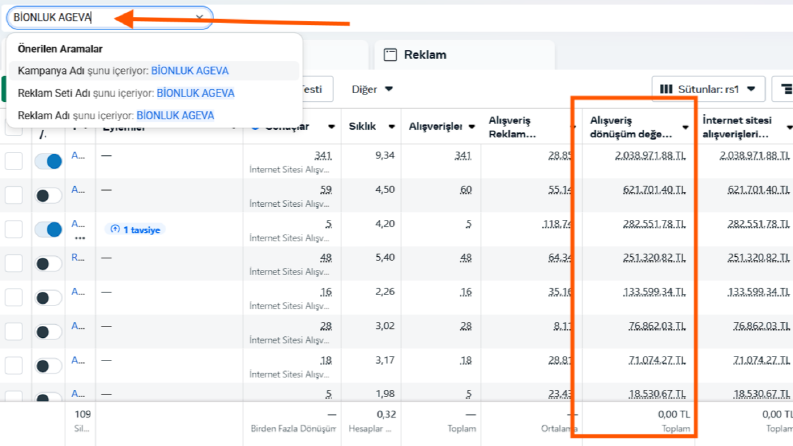Click conversion value 621.701,40 TL in dönüşüm column
The image size is (793, 446).
(654, 190)
